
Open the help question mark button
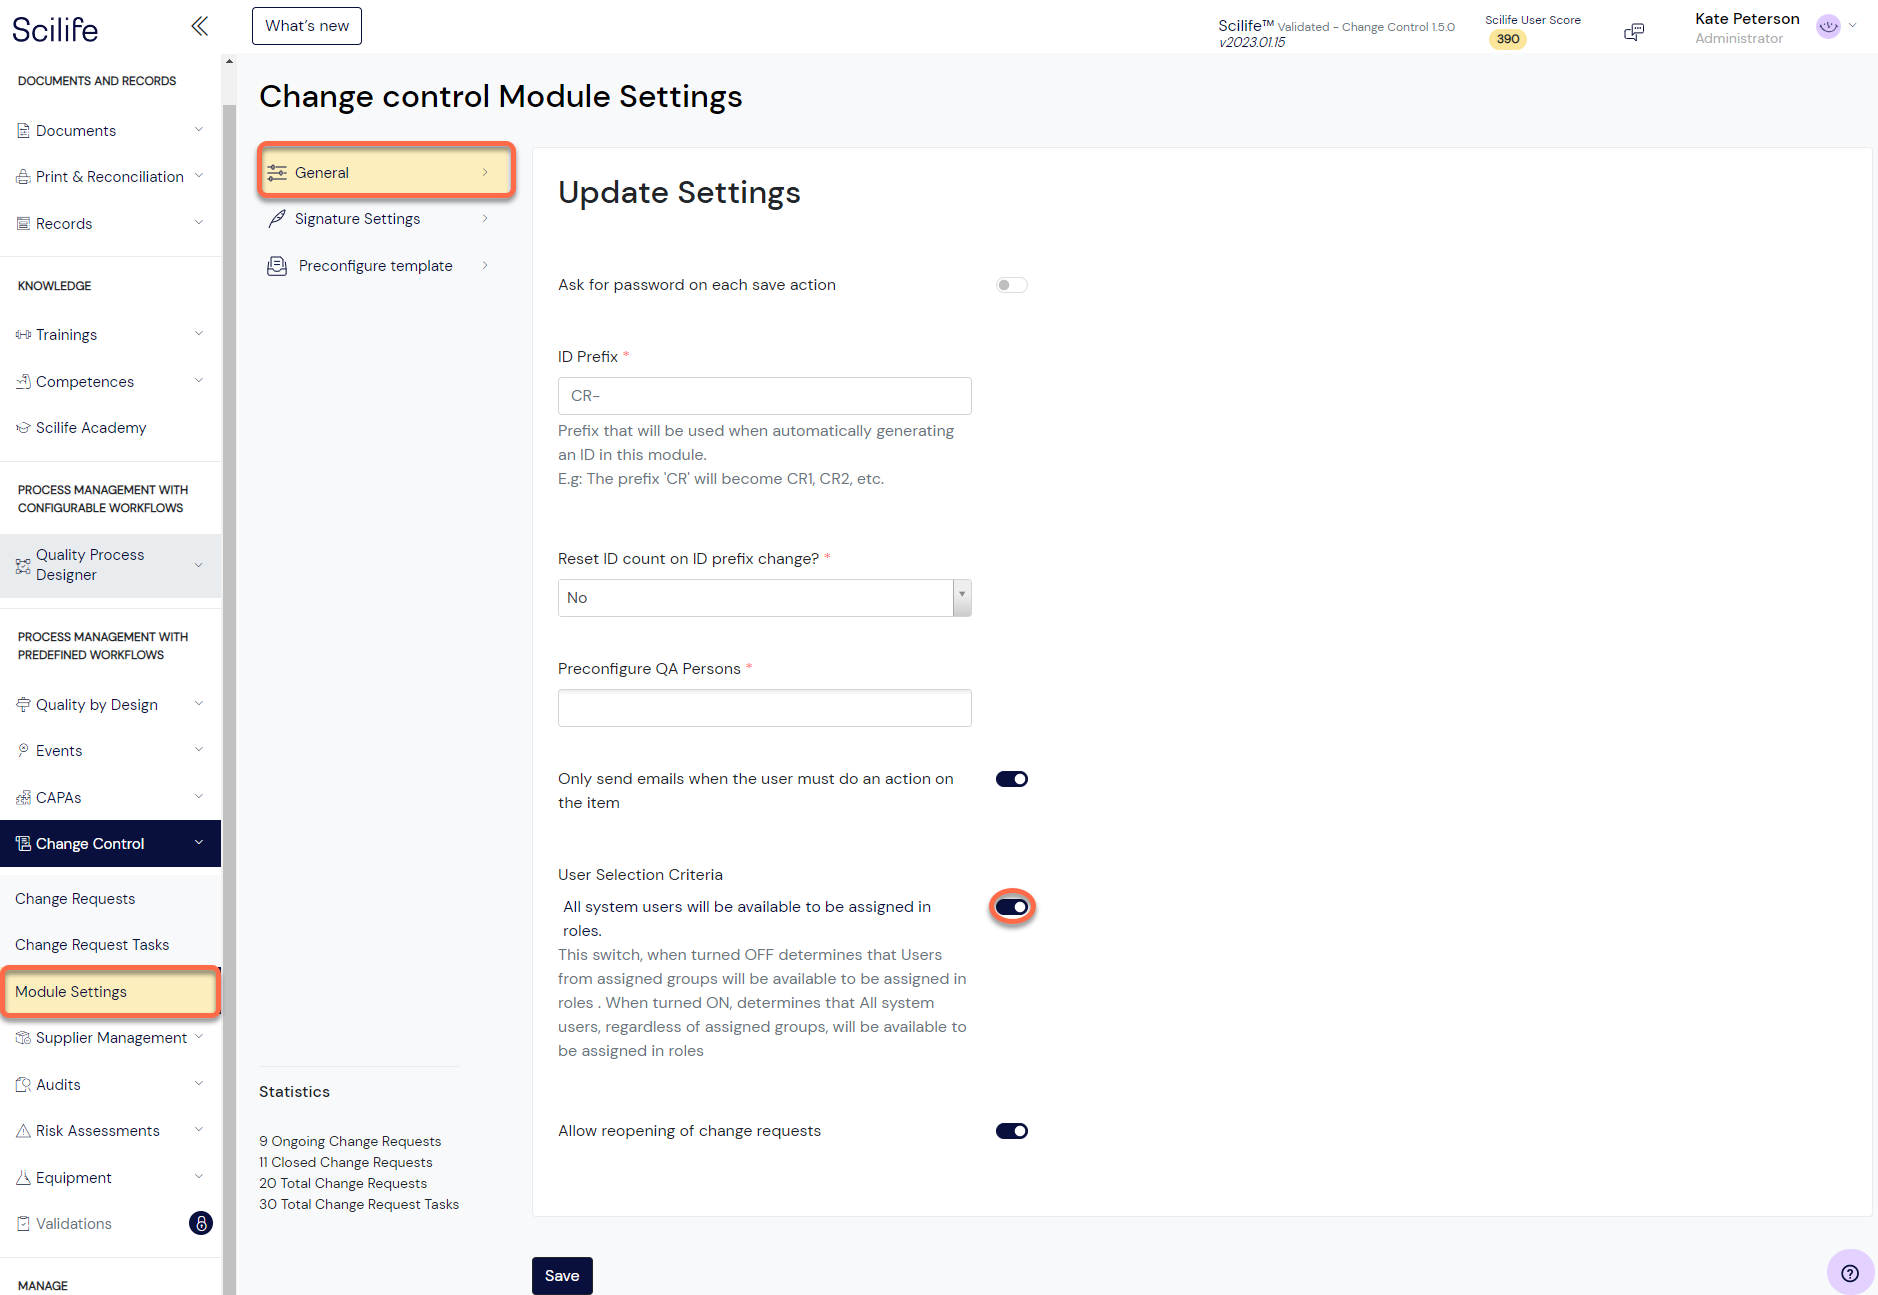(1850, 1273)
